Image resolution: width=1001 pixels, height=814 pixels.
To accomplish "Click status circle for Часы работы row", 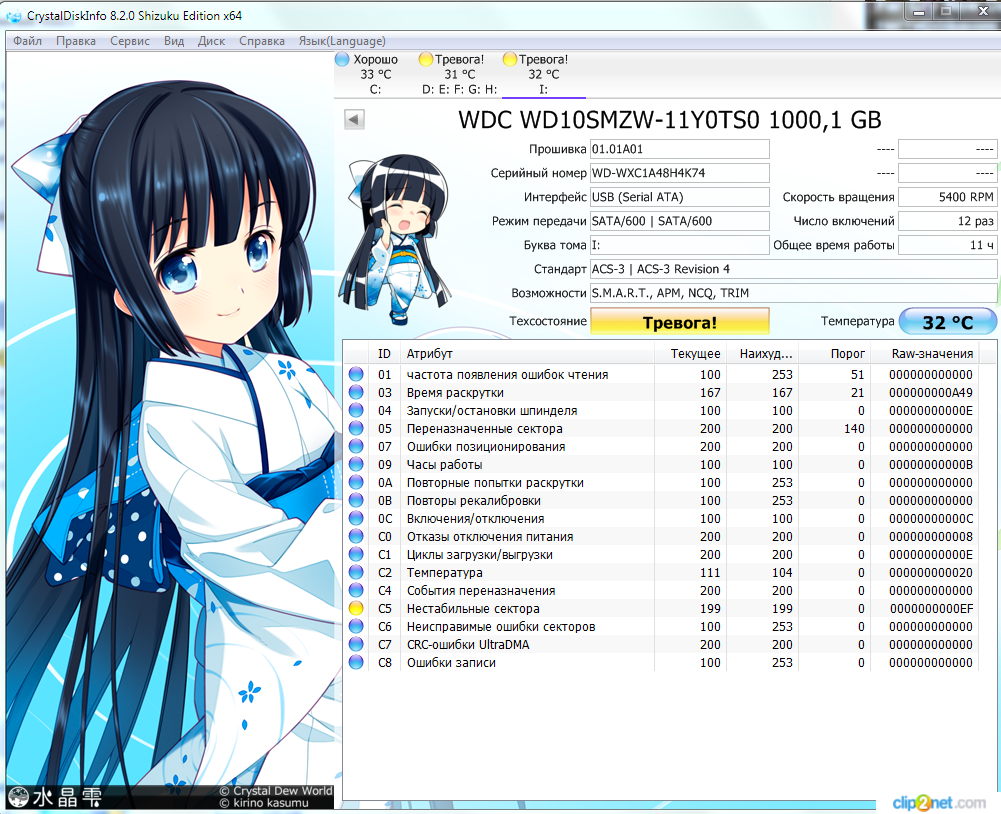I will [x=356, y=464].
